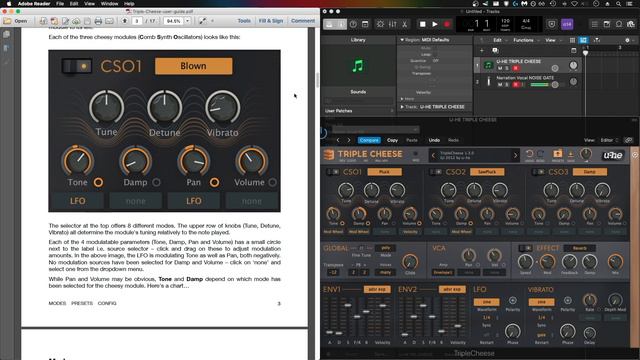
Task: Click the duplicate track icon next to plus
Action: click(x=495, y=51)
